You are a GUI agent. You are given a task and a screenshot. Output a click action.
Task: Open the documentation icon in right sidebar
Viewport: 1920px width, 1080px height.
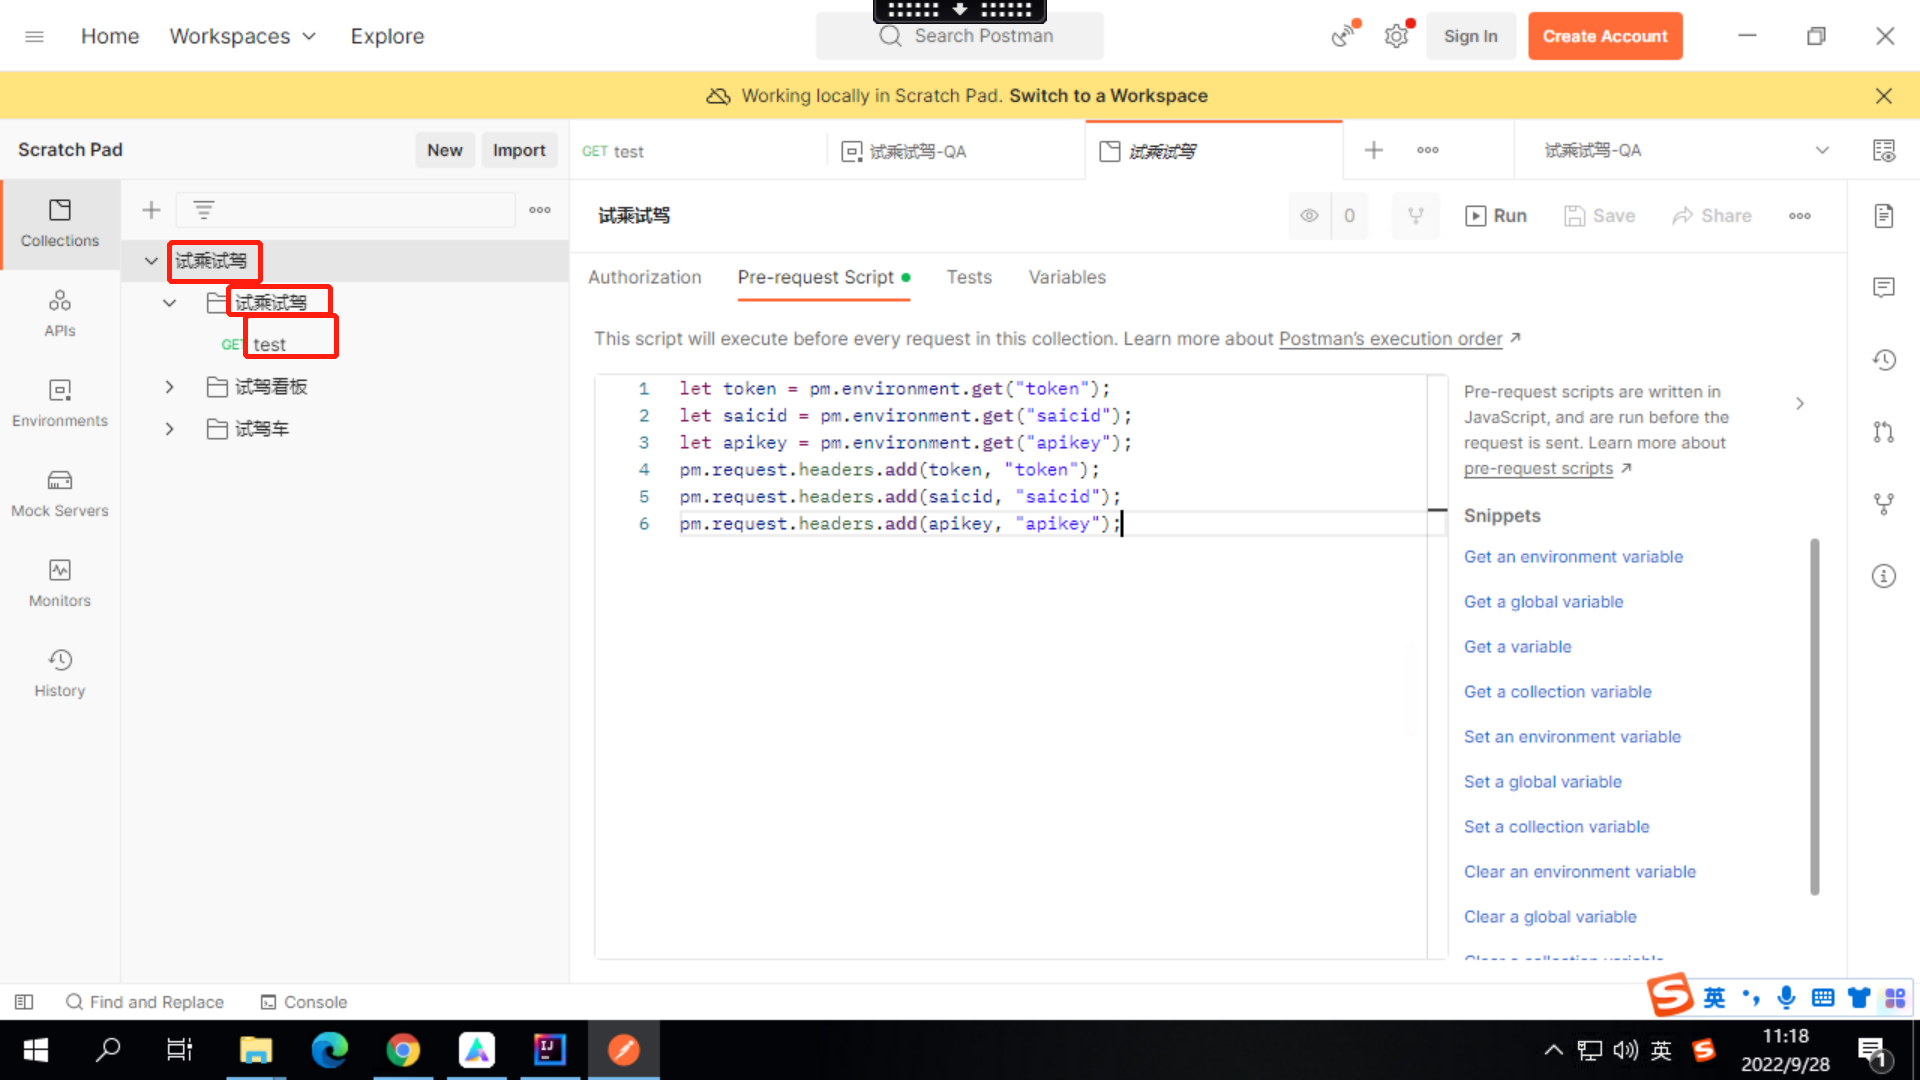1884,216
